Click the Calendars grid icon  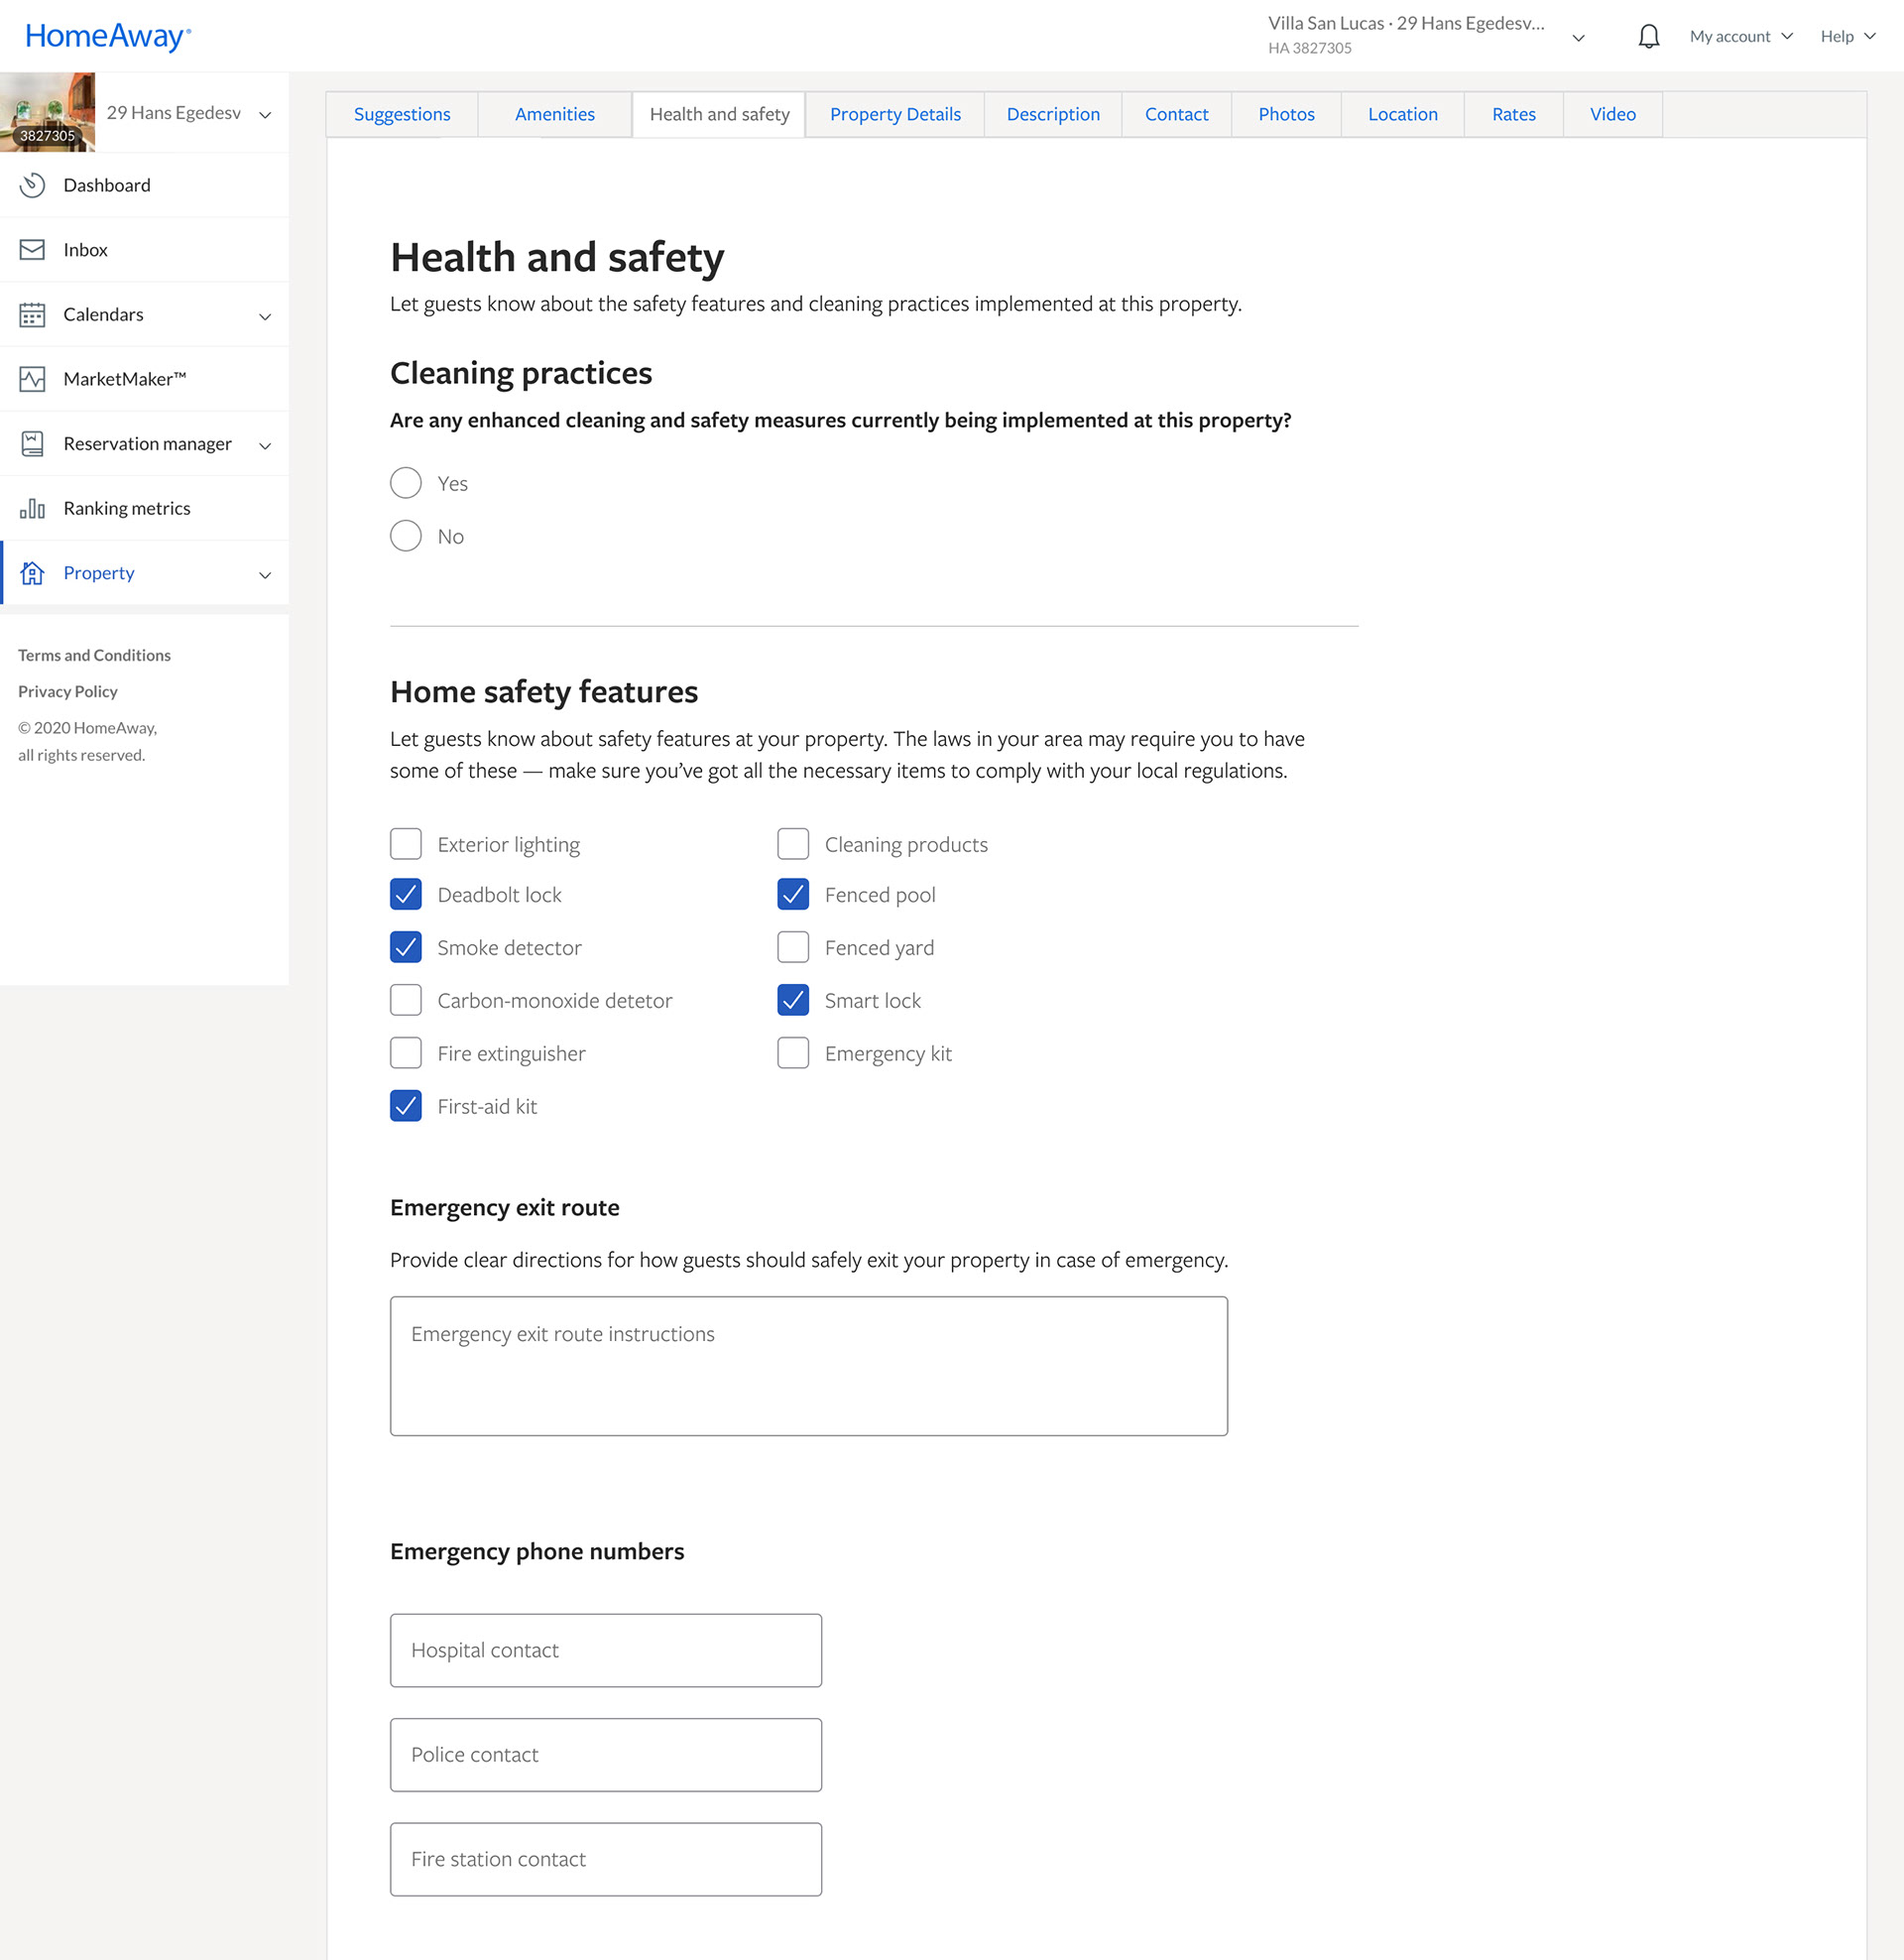coord(32,315)
